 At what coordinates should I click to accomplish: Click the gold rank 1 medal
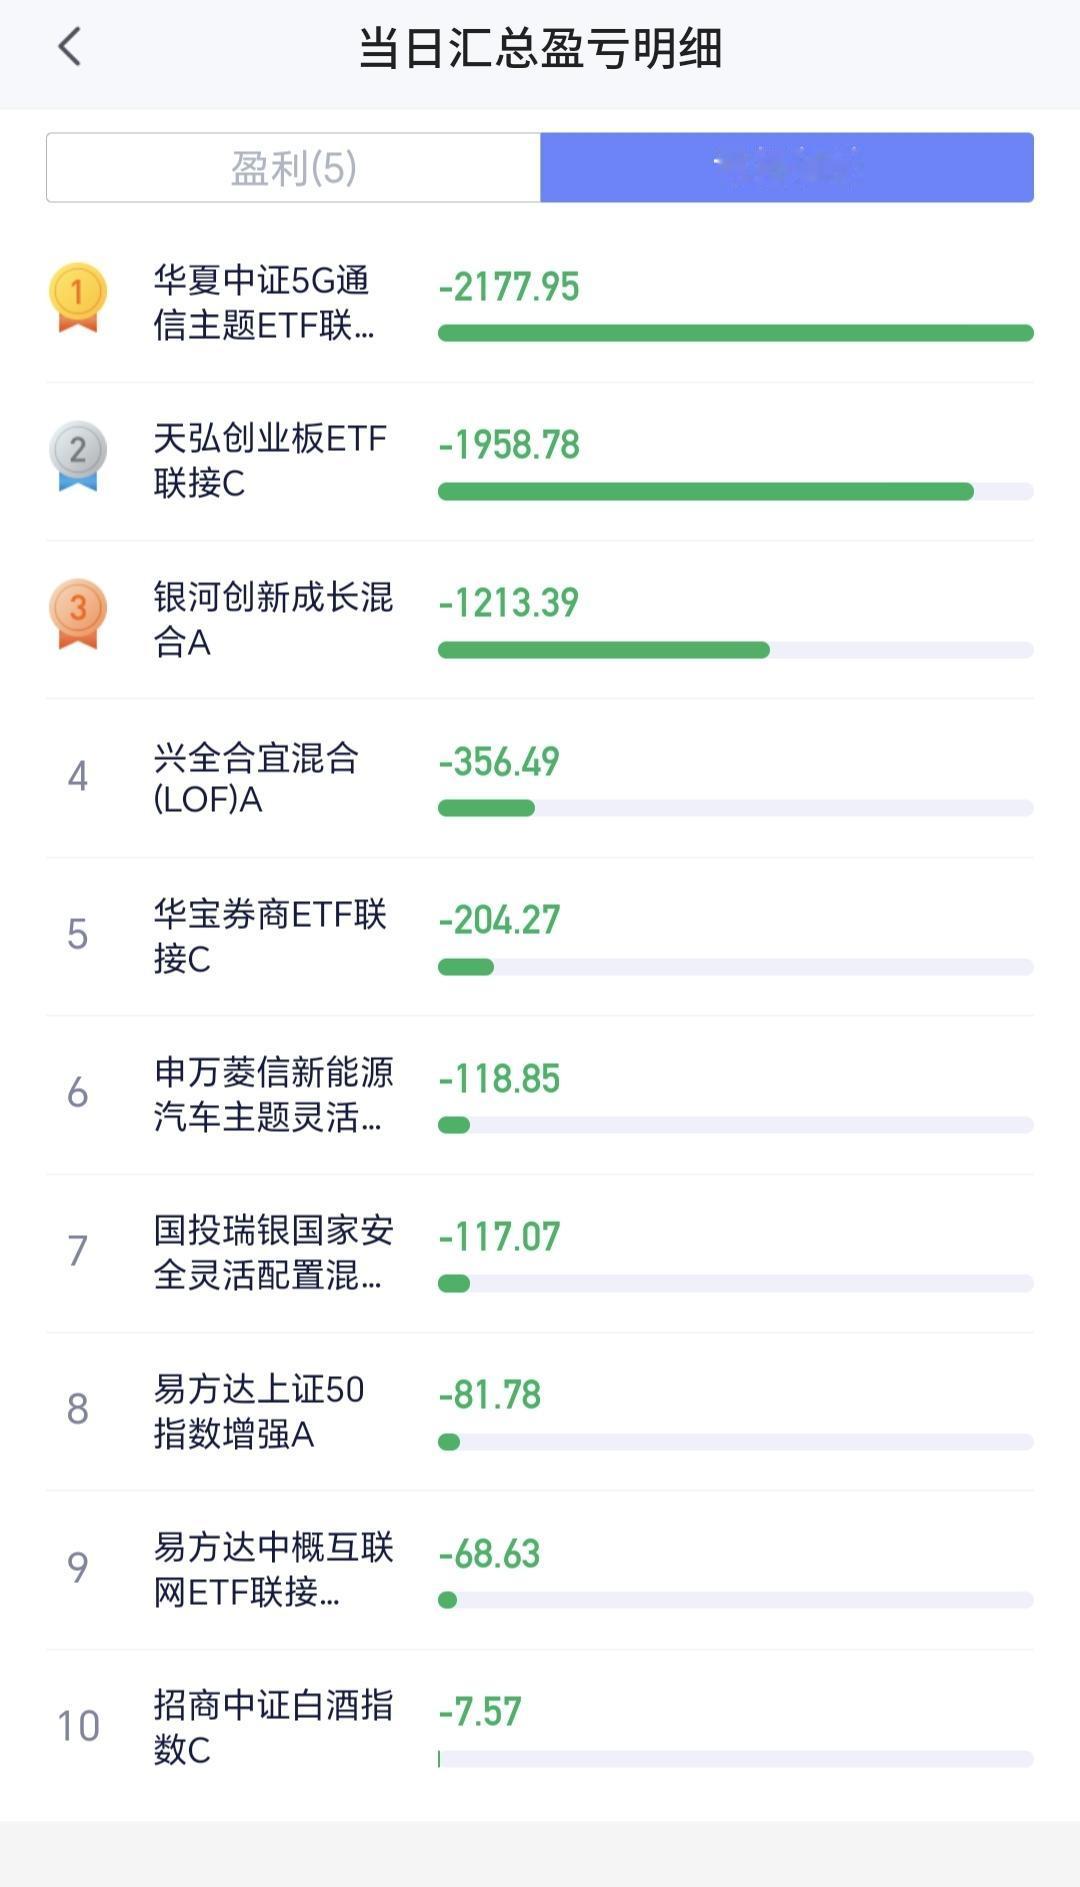(x=78, y=297)
